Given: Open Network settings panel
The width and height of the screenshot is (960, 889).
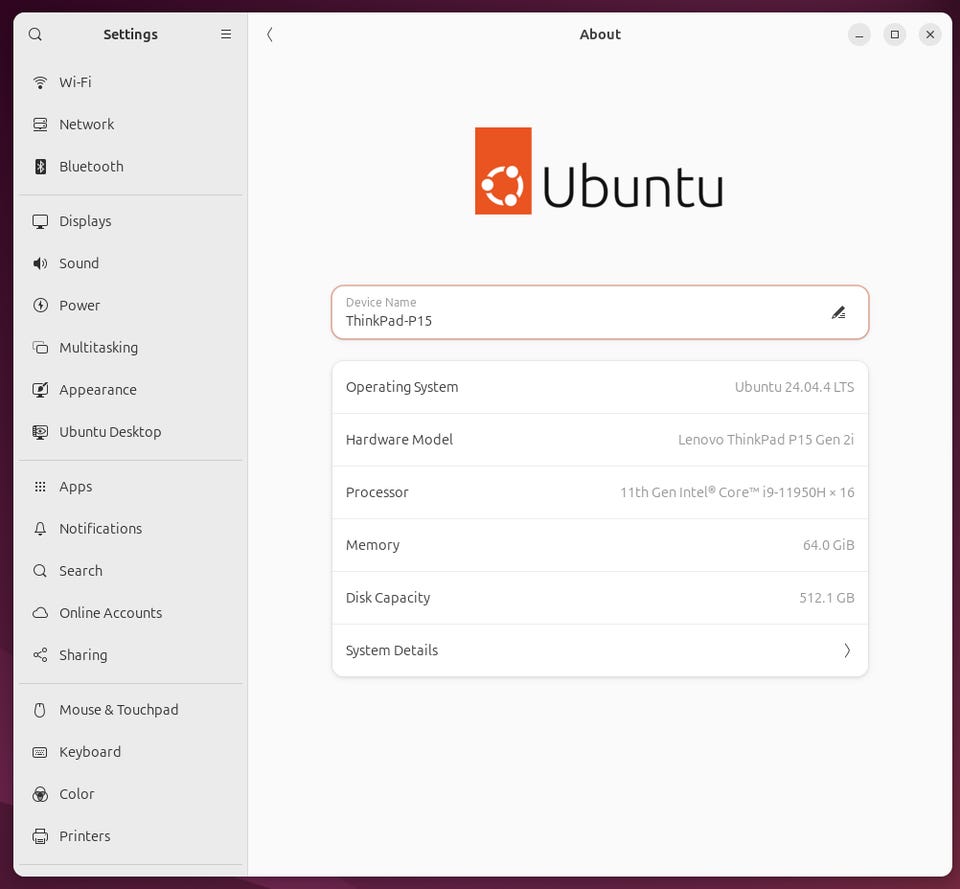Looking at the screenshot, I should click(131, 124).
